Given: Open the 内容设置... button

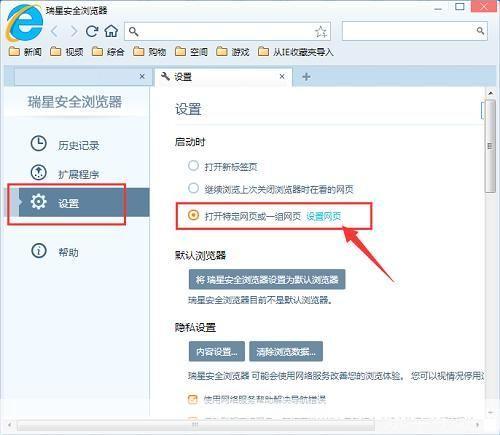Looking at the screenshot, I should (217, 351).
